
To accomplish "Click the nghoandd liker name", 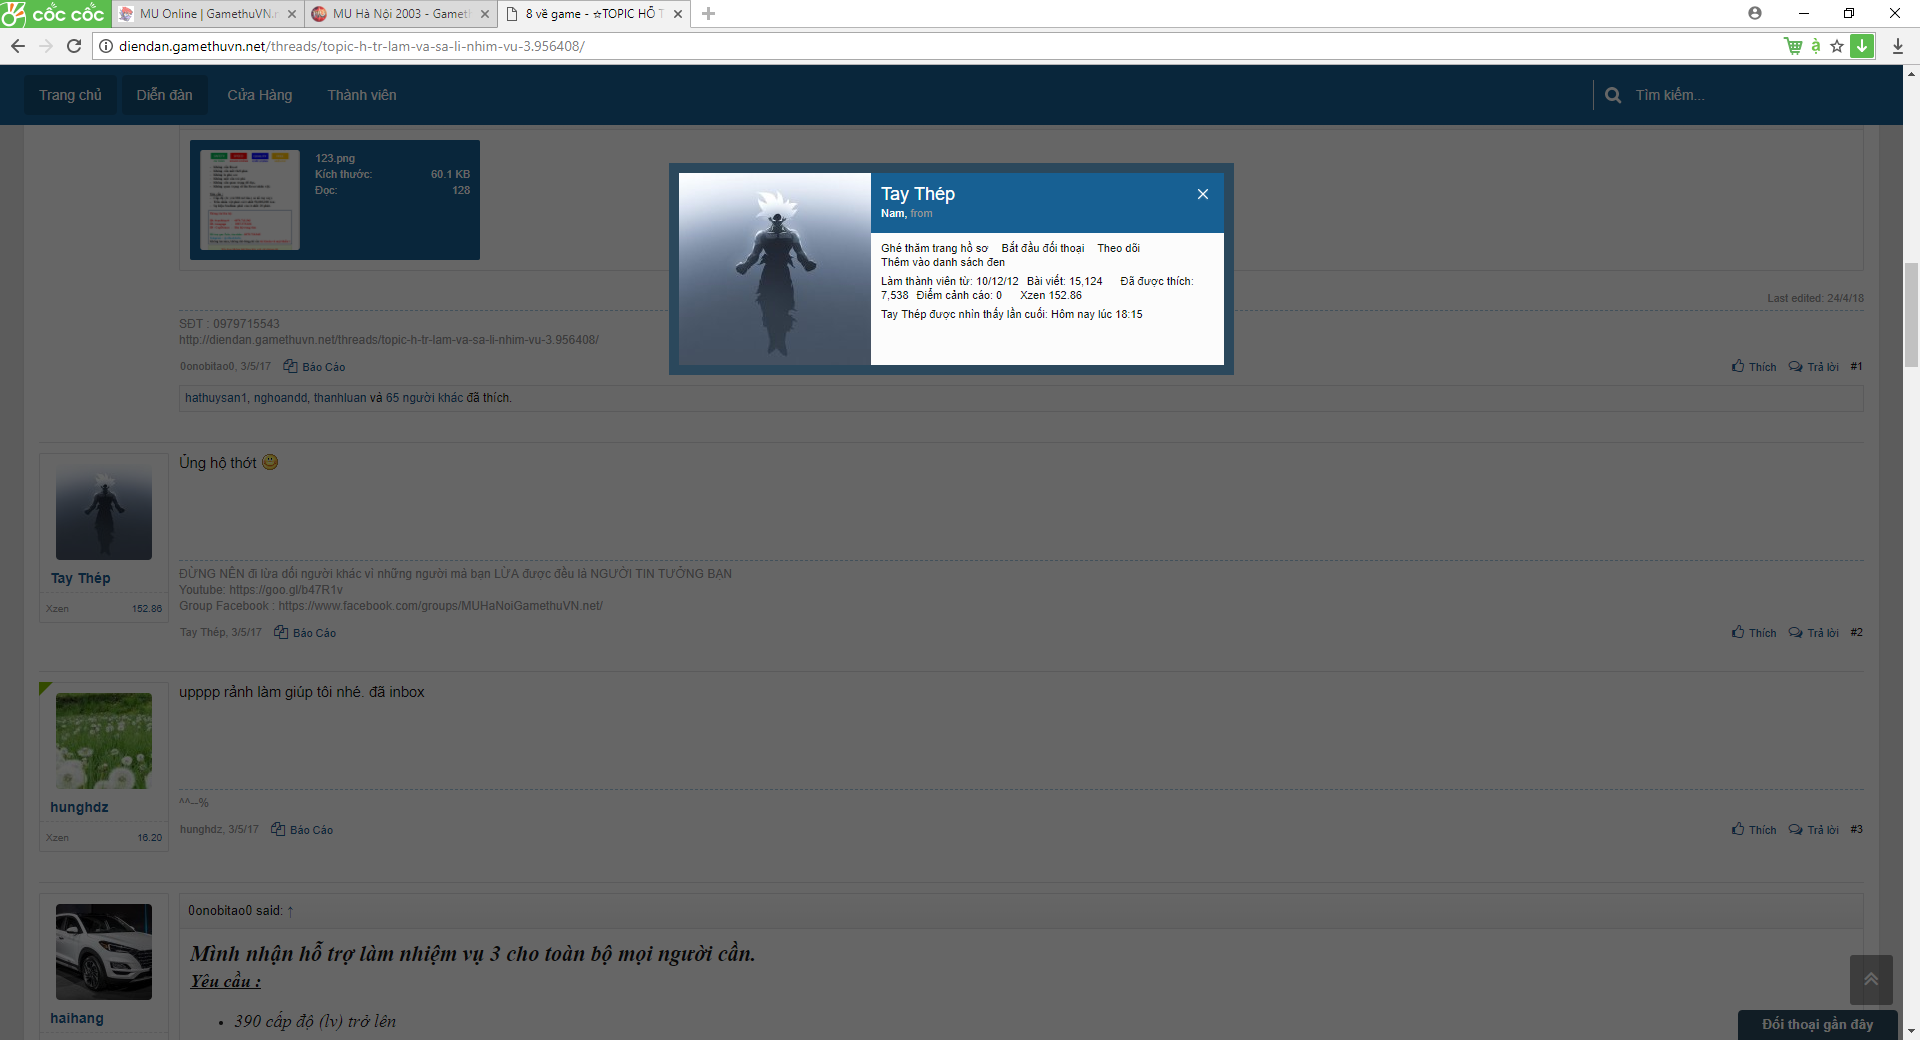I will pos(281,398).
